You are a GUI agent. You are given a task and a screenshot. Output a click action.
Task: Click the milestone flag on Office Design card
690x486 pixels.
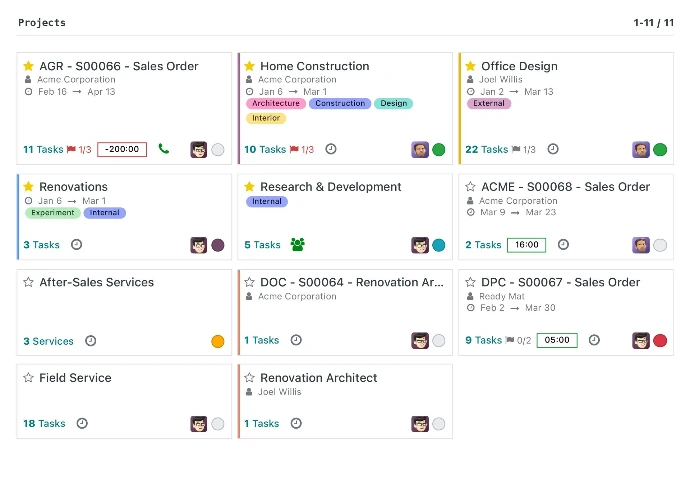click(516, 150)
